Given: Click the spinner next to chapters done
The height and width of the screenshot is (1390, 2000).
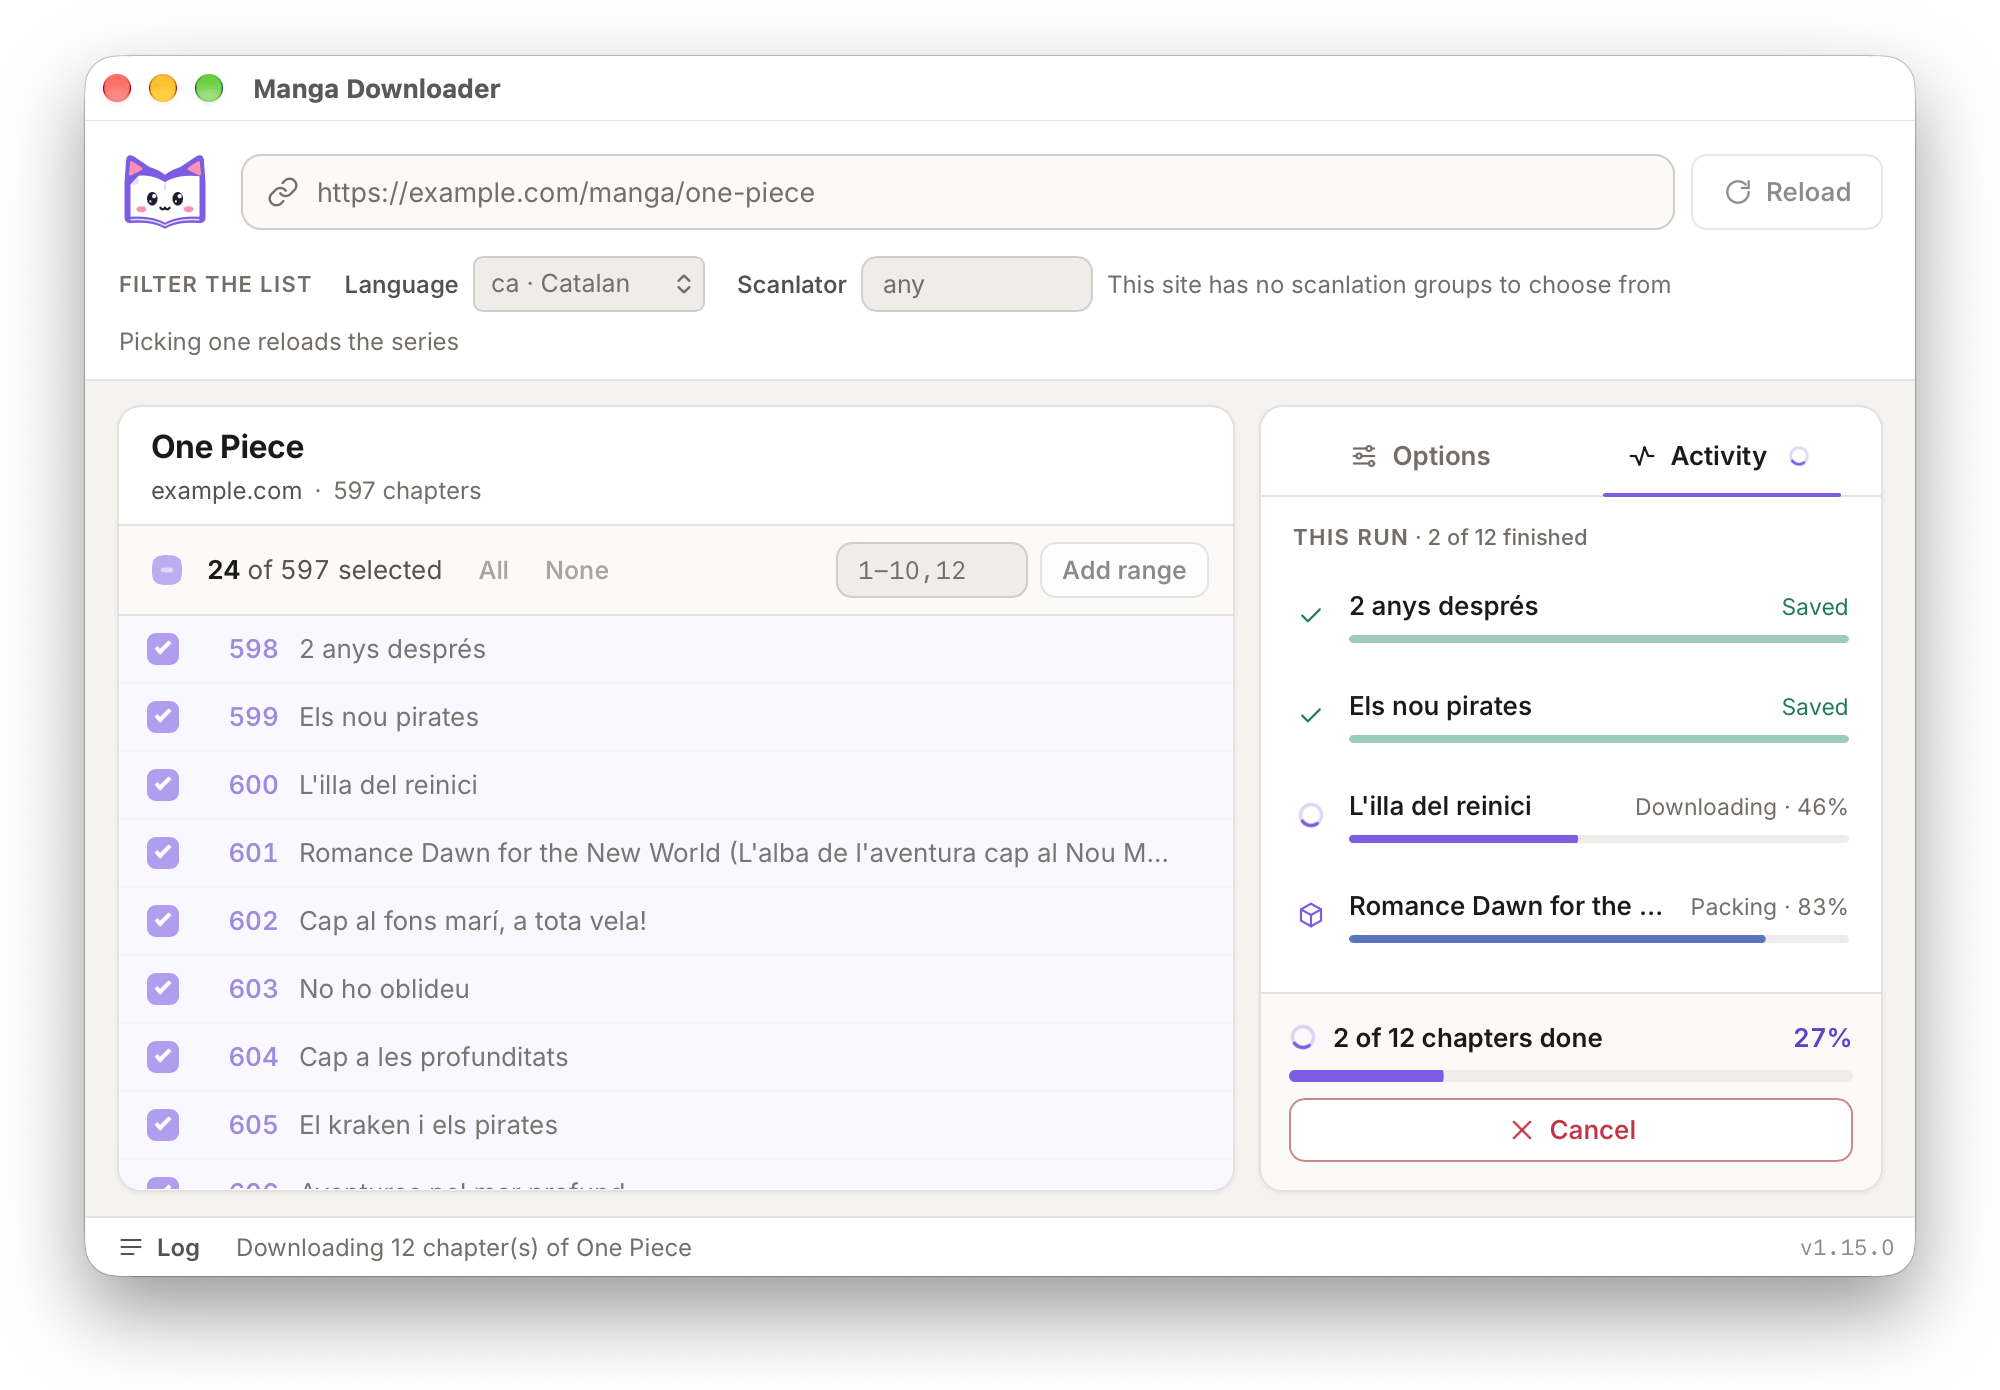Looking at the screenshot, I should click(1302, 1037).
